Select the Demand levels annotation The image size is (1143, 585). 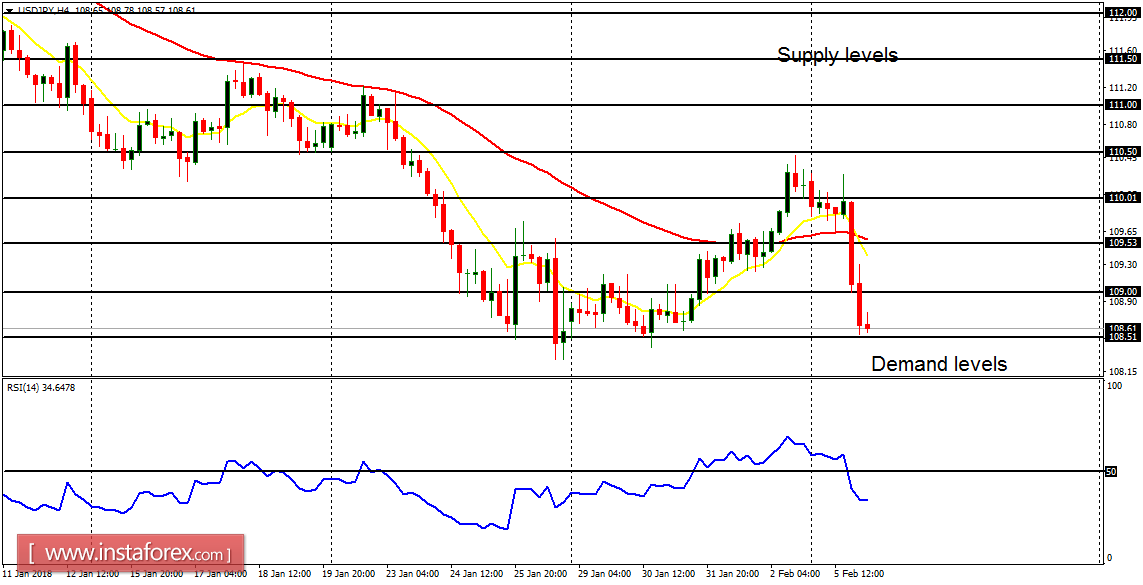pos(938,364)
